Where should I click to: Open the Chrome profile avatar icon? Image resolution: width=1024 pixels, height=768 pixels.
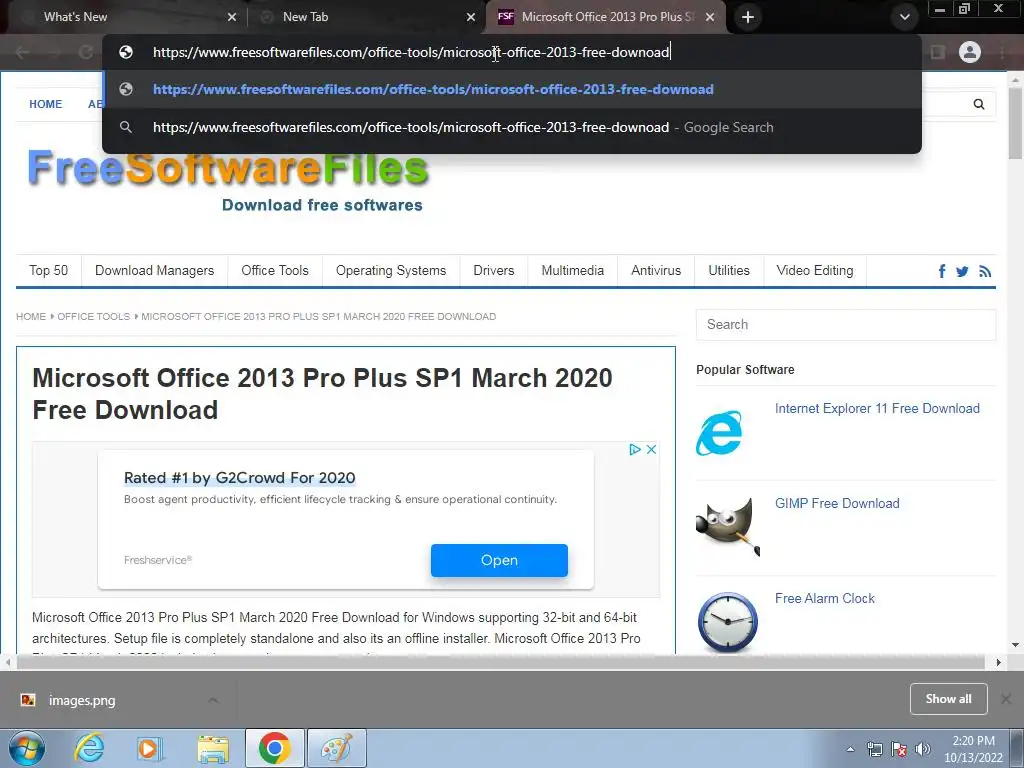[x=970, y=52]
